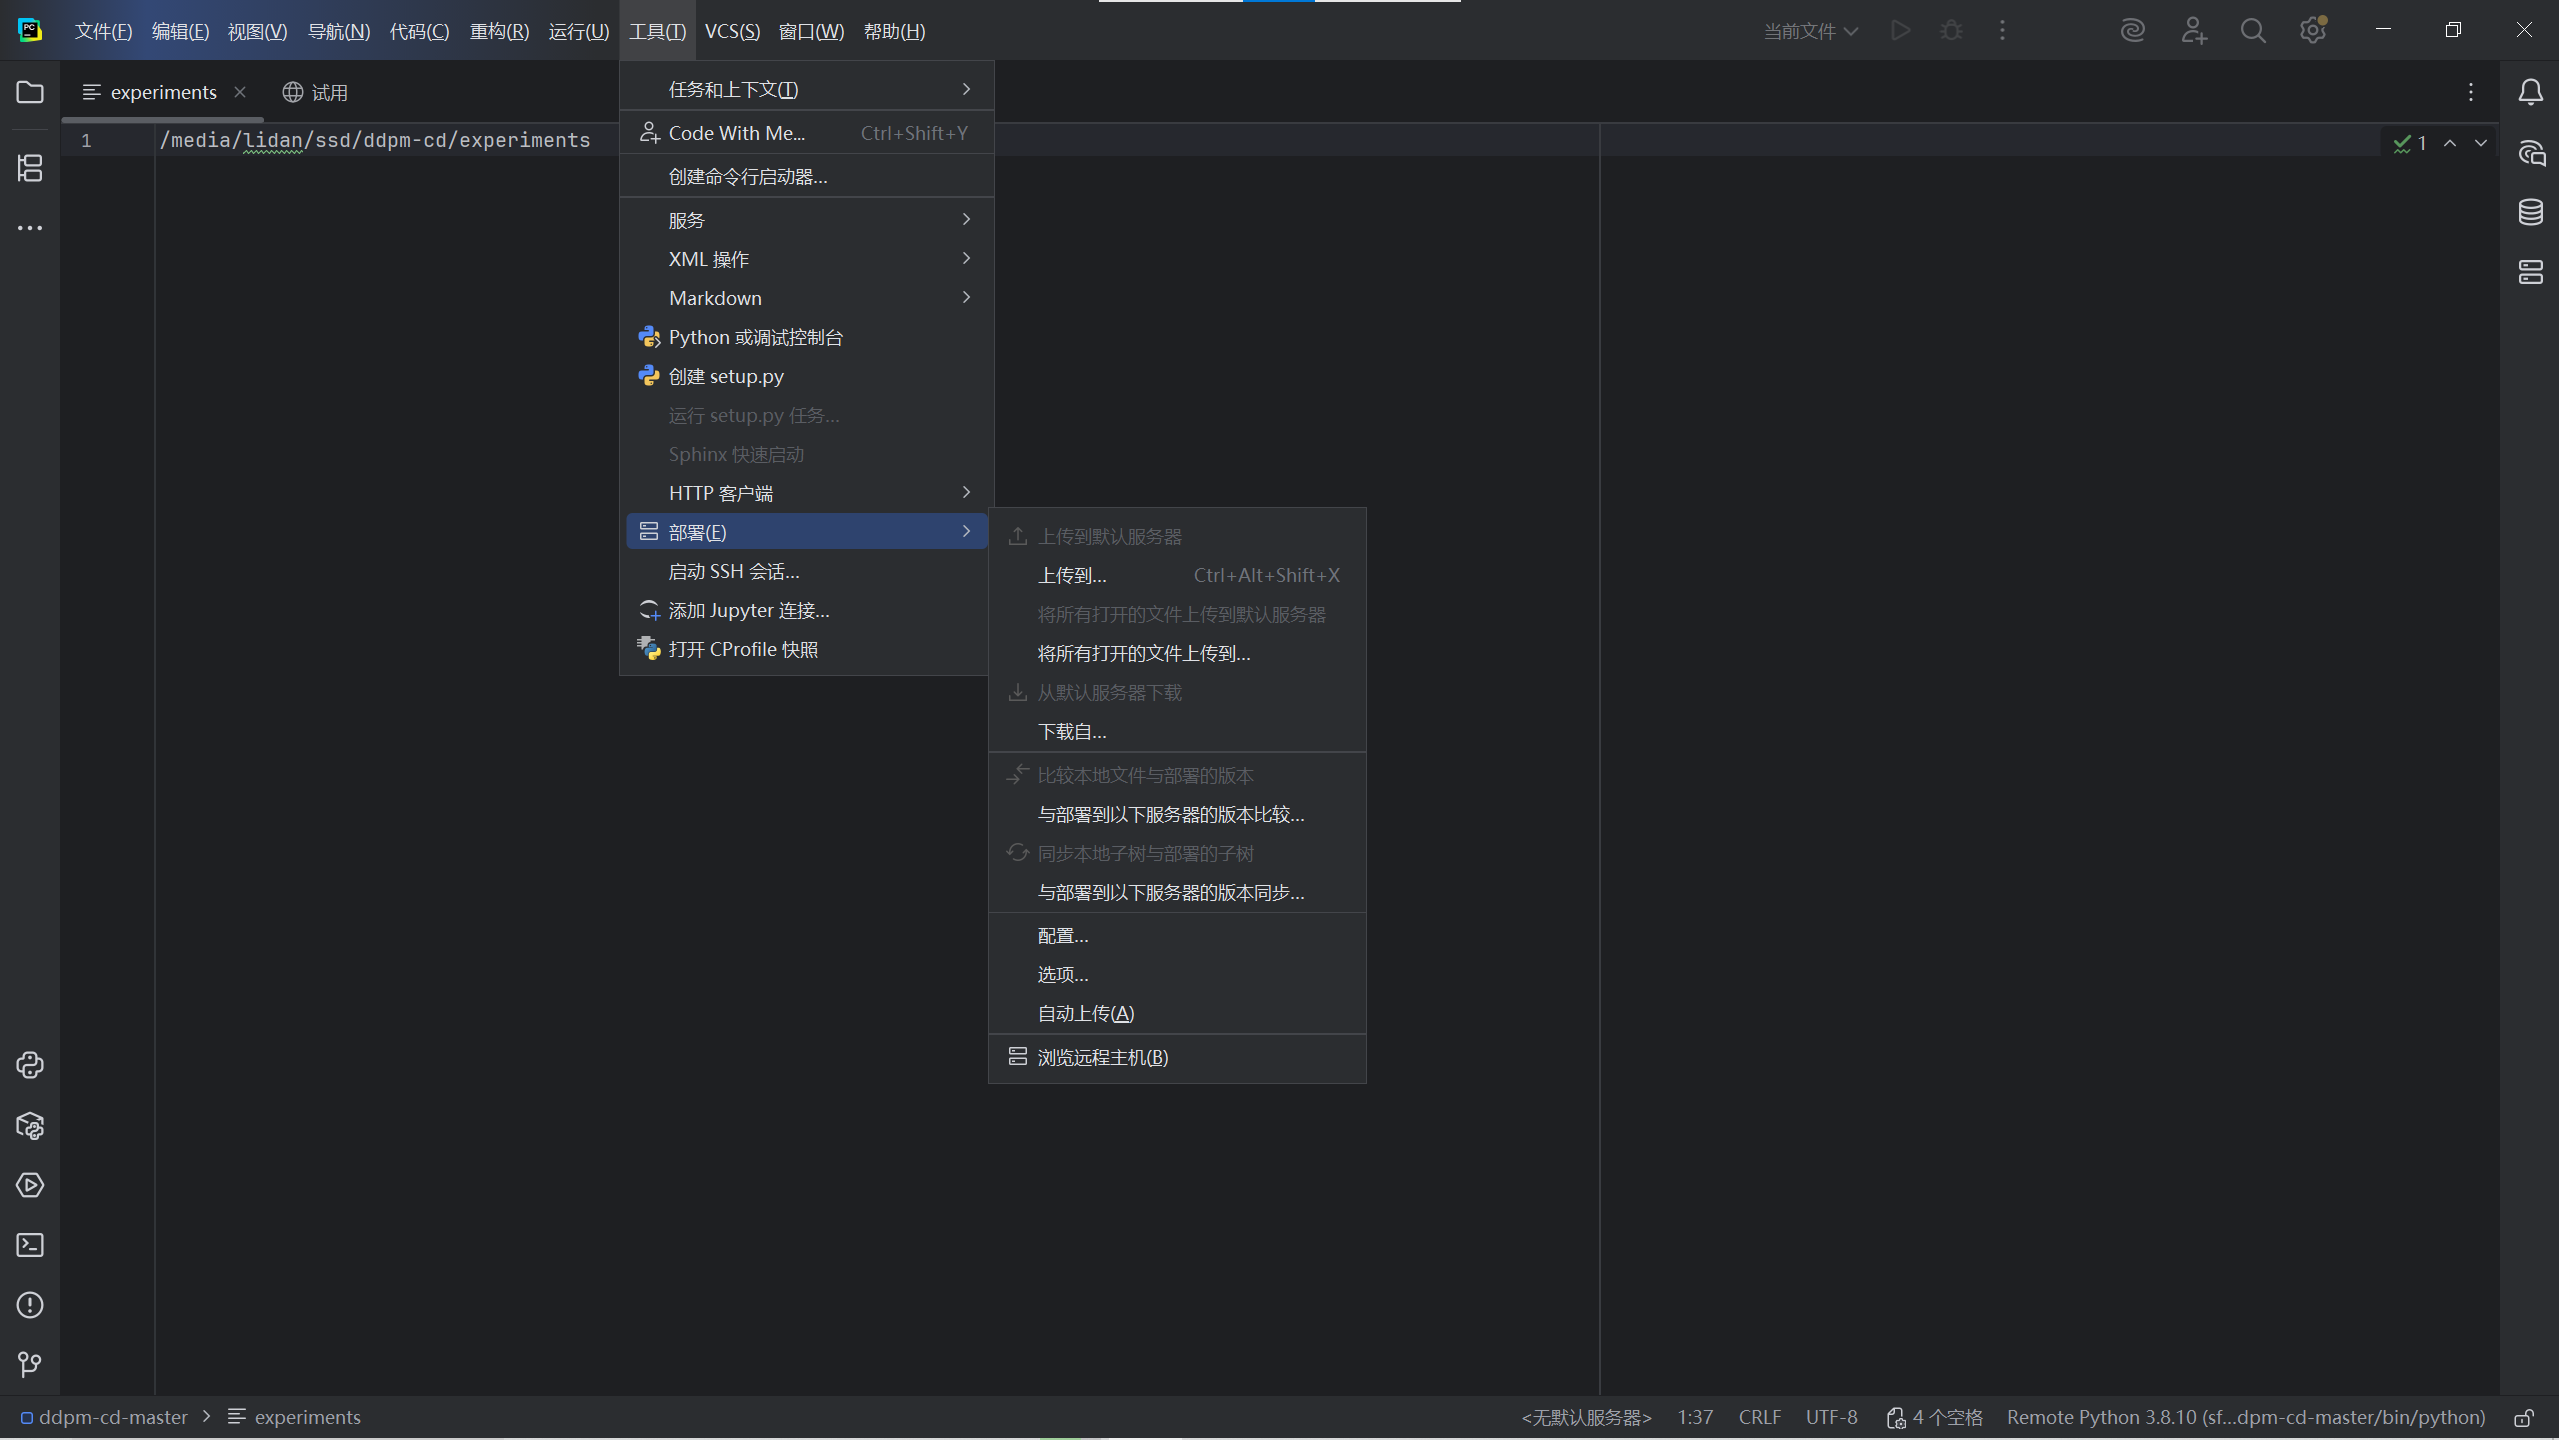Open the Database tool window
The width and height of the screenshot is (2559, 1440).
coord(2531,212)
